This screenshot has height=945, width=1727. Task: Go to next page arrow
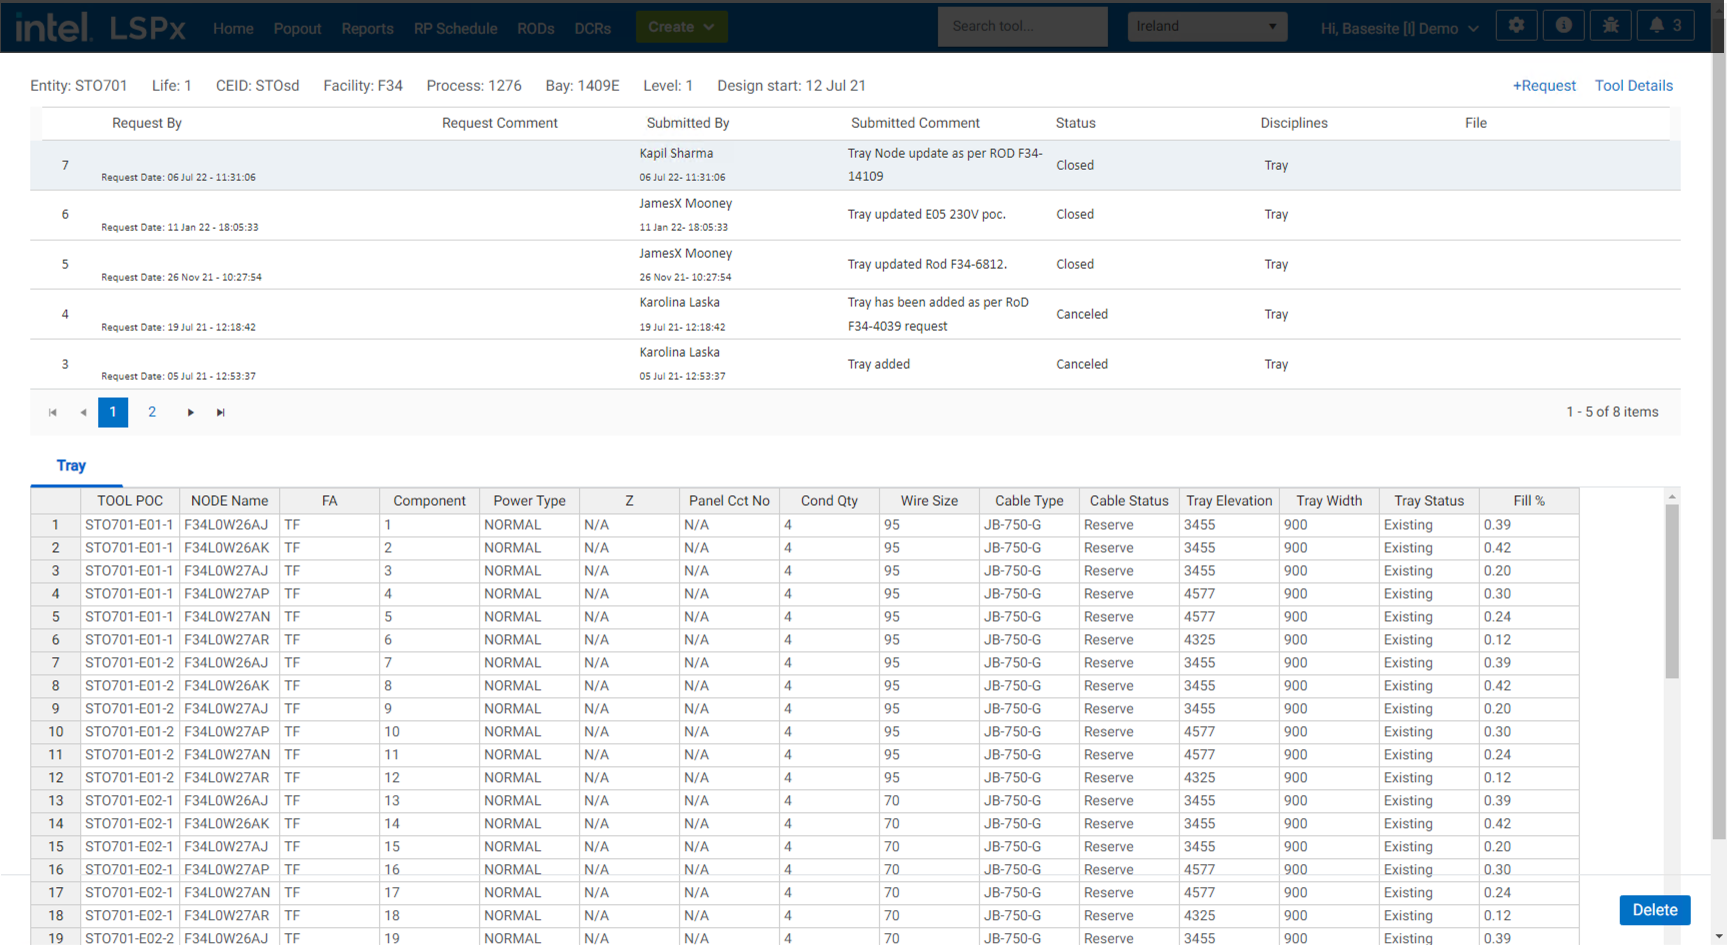[190, 412]
